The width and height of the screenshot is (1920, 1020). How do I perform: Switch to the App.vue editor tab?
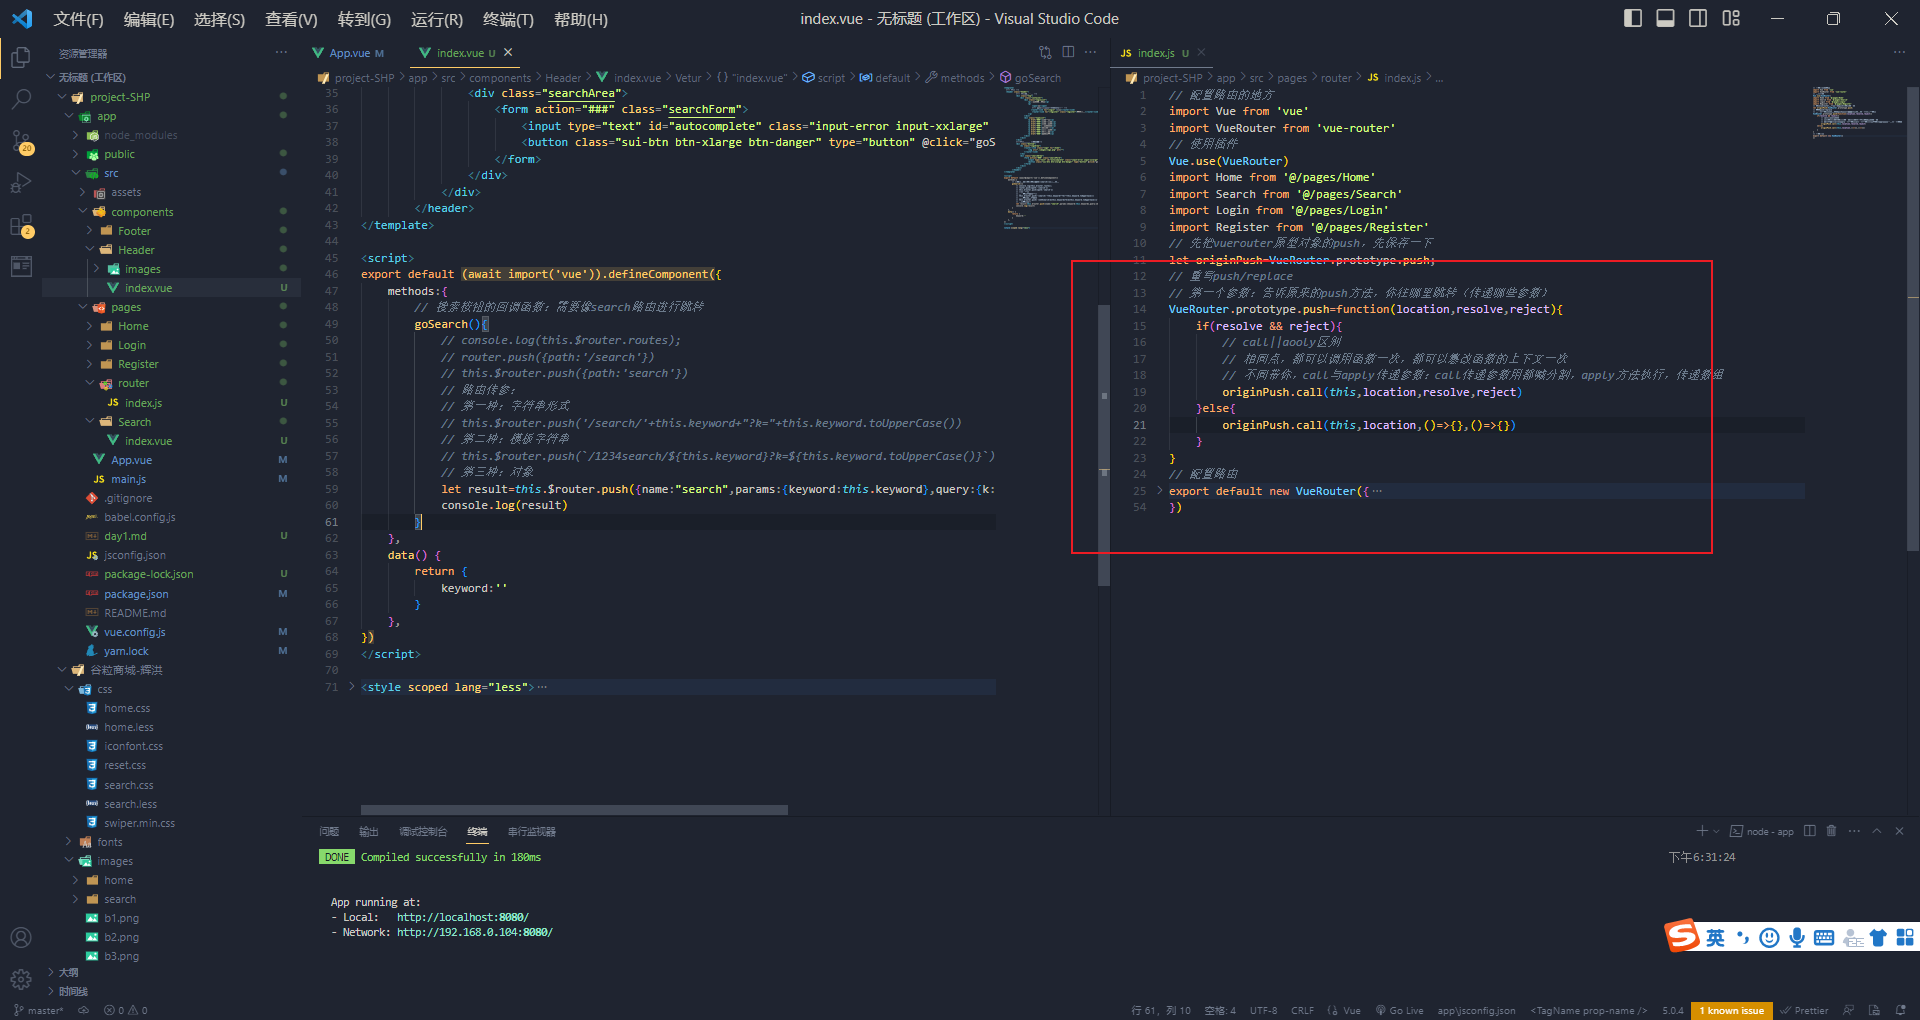[x=348, y=53]
